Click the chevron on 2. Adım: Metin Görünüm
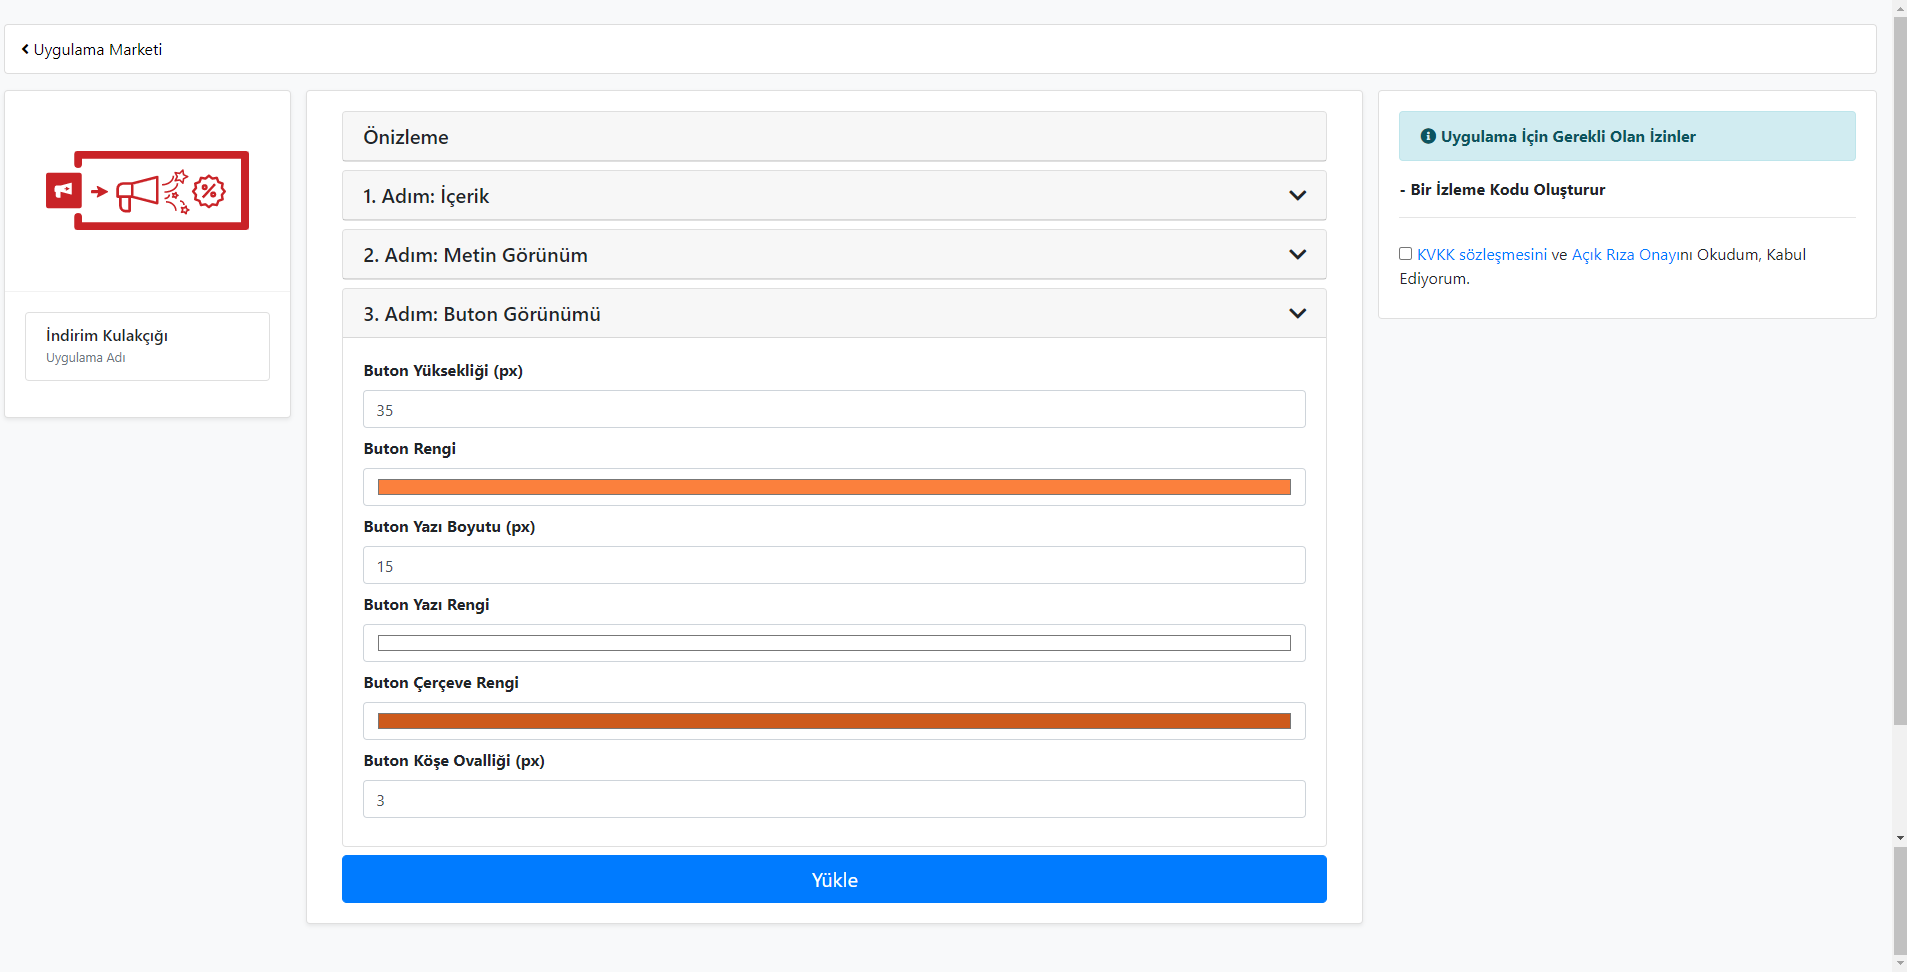1907x972 pixels. 1297,255
